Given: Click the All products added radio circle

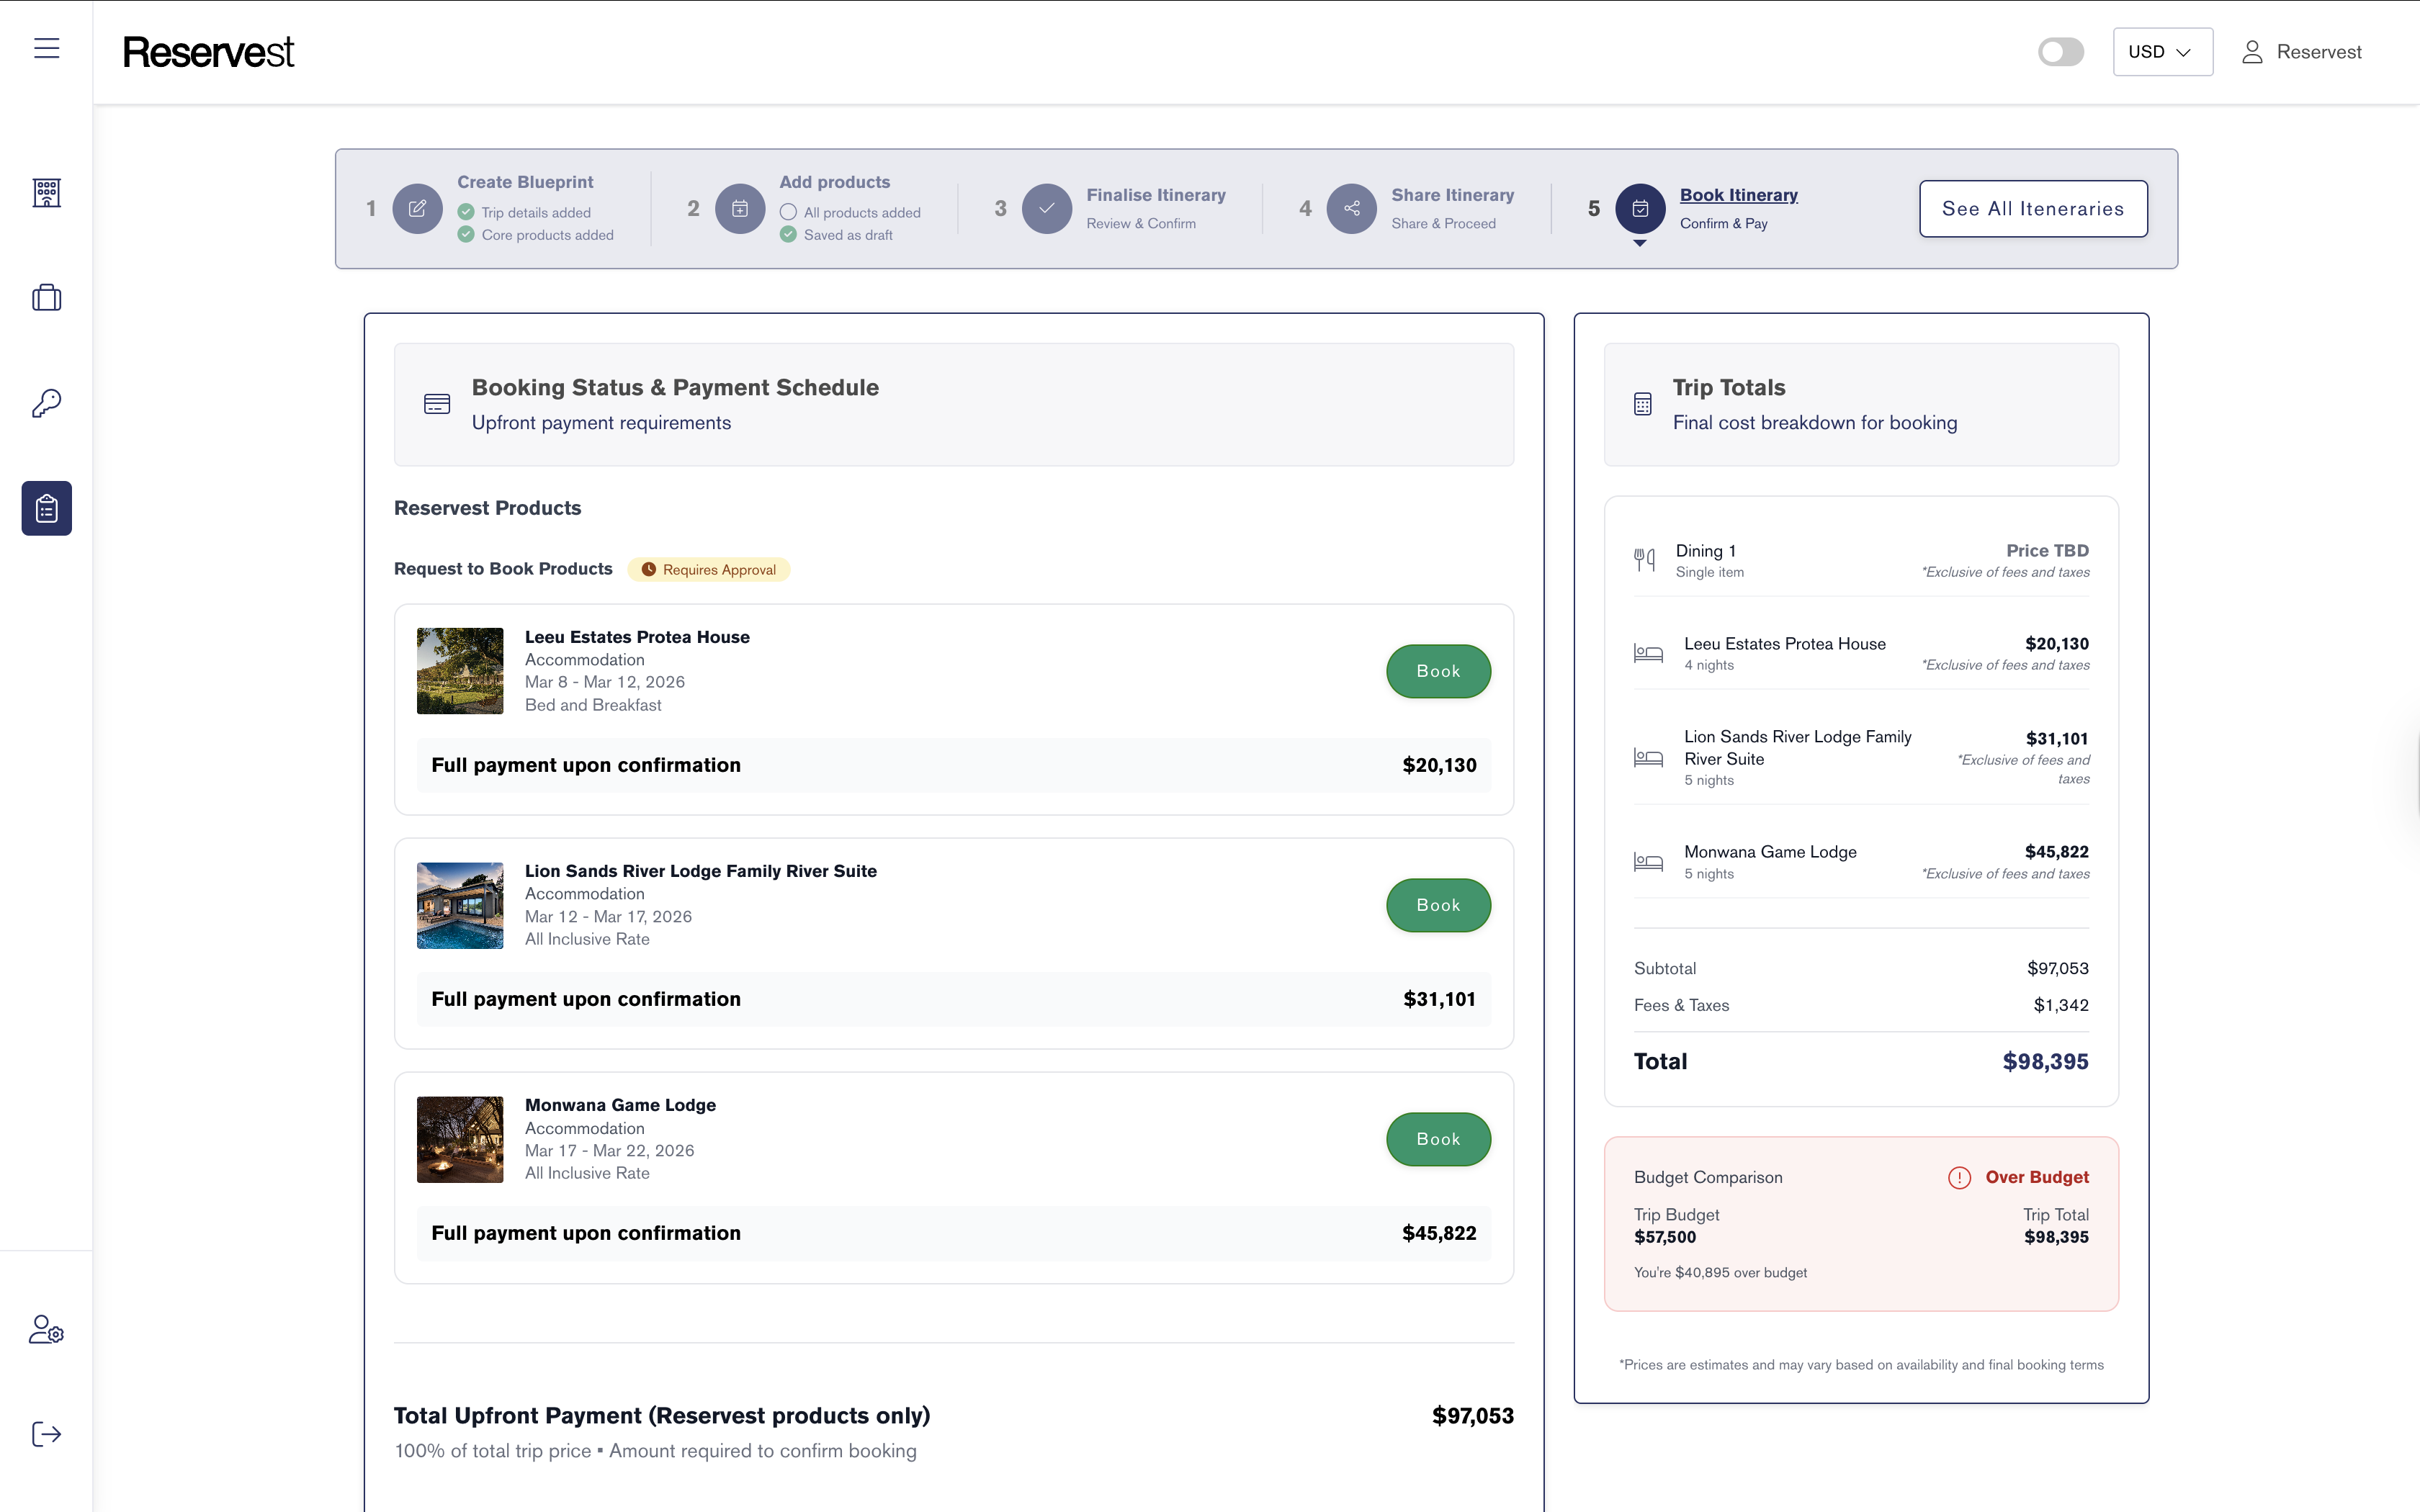Looking at the screenshot, I should point(788,212).
